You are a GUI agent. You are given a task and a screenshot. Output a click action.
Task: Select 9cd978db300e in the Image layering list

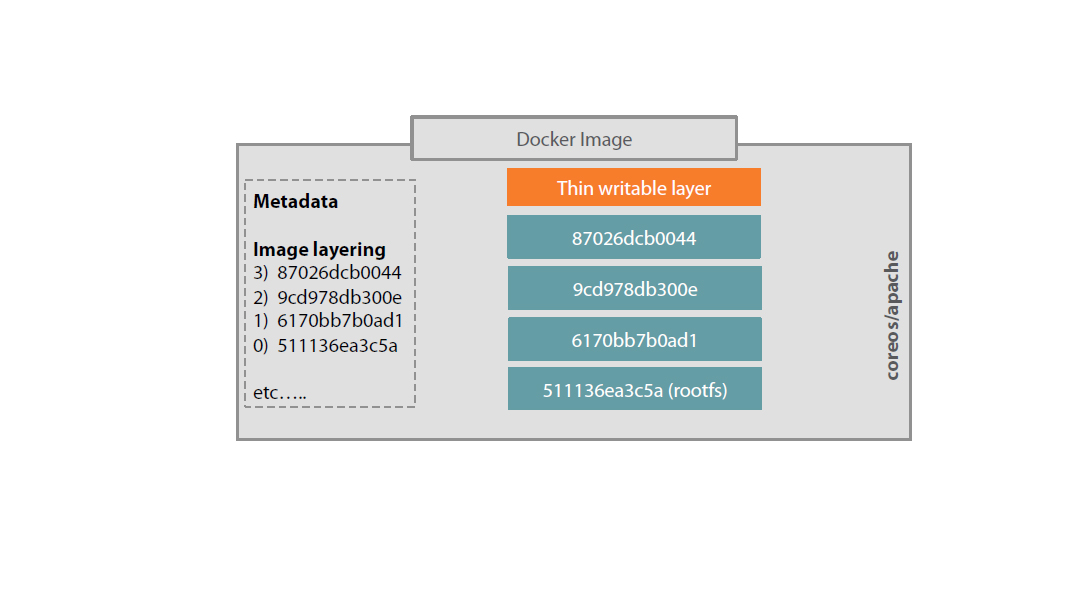(339, 297)
